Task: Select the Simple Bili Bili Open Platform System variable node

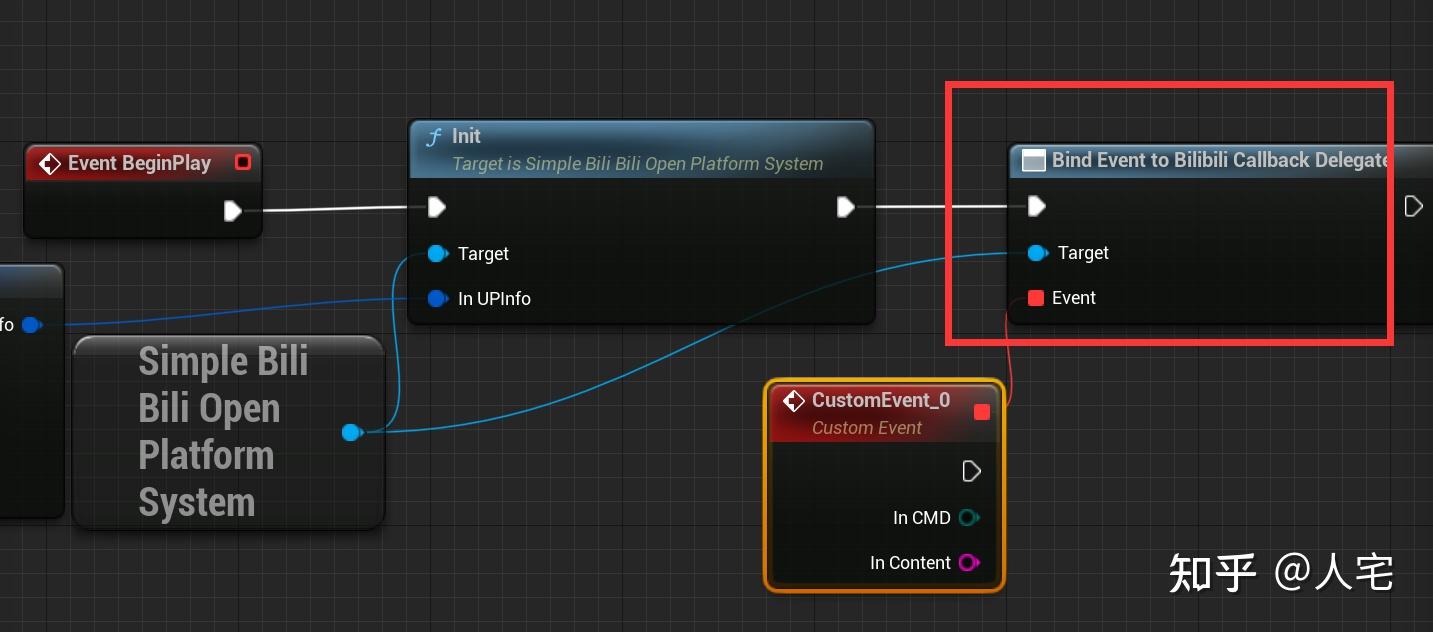Action: pyautogui.click(x=228, y=431)
